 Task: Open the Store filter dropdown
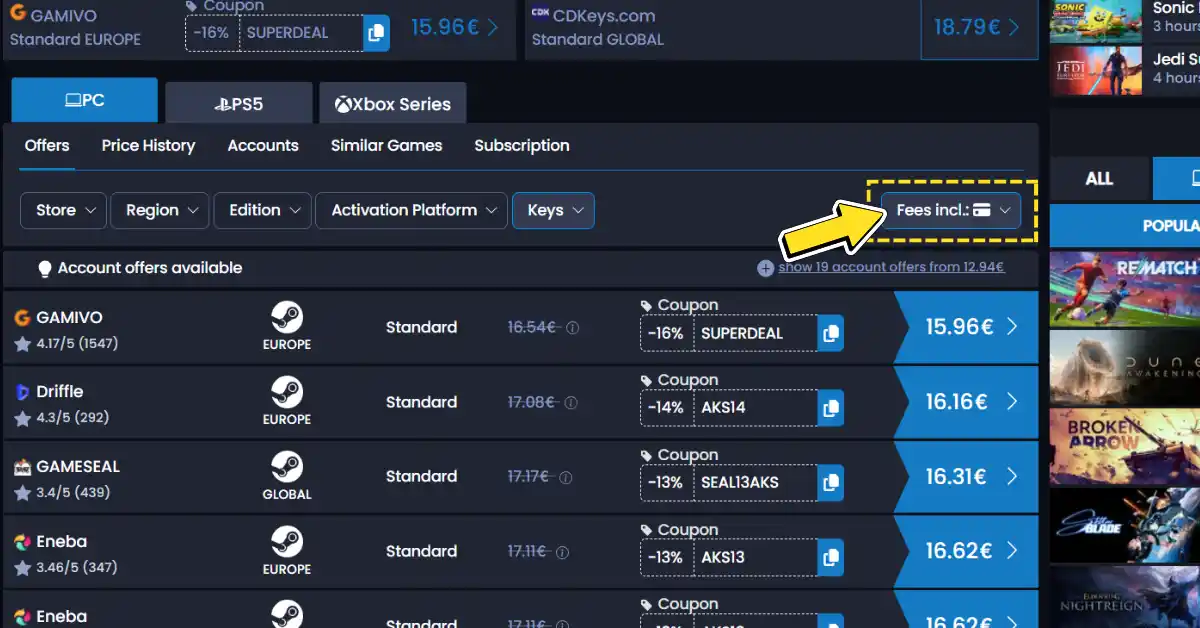tap(64, 210)
